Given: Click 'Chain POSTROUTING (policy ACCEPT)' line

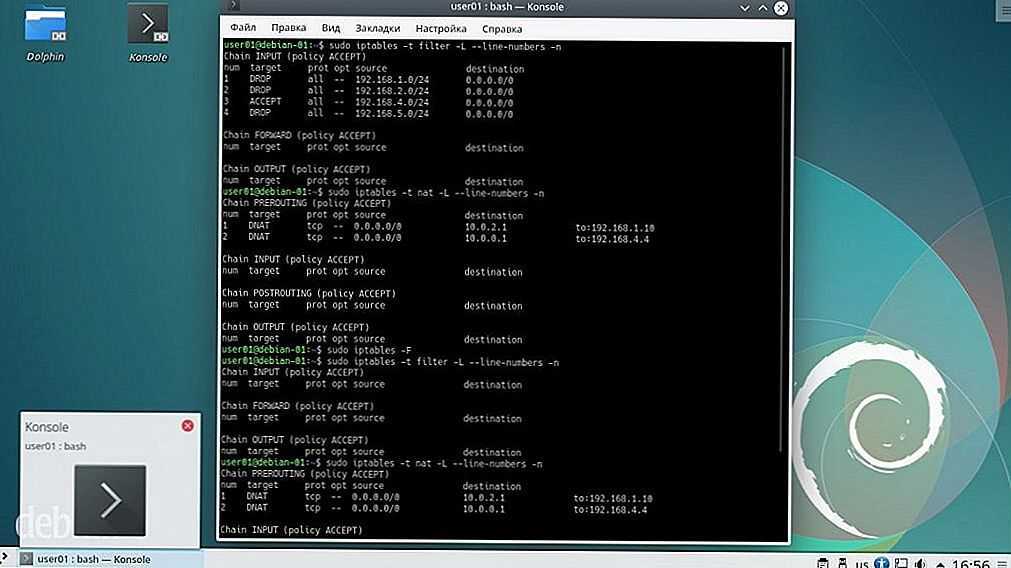Looking at the screenshot, I should [x=309, y=293].
